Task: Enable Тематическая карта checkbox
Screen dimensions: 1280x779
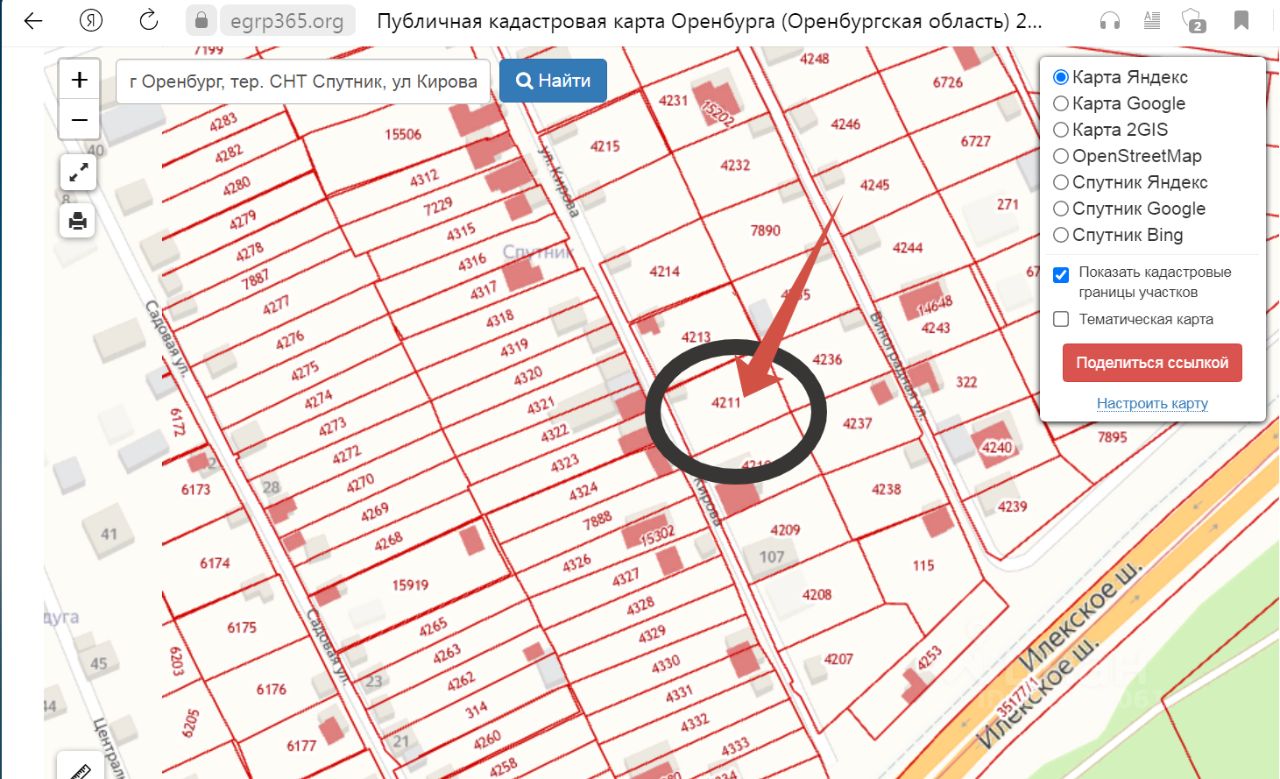Action: (1062, 320)
